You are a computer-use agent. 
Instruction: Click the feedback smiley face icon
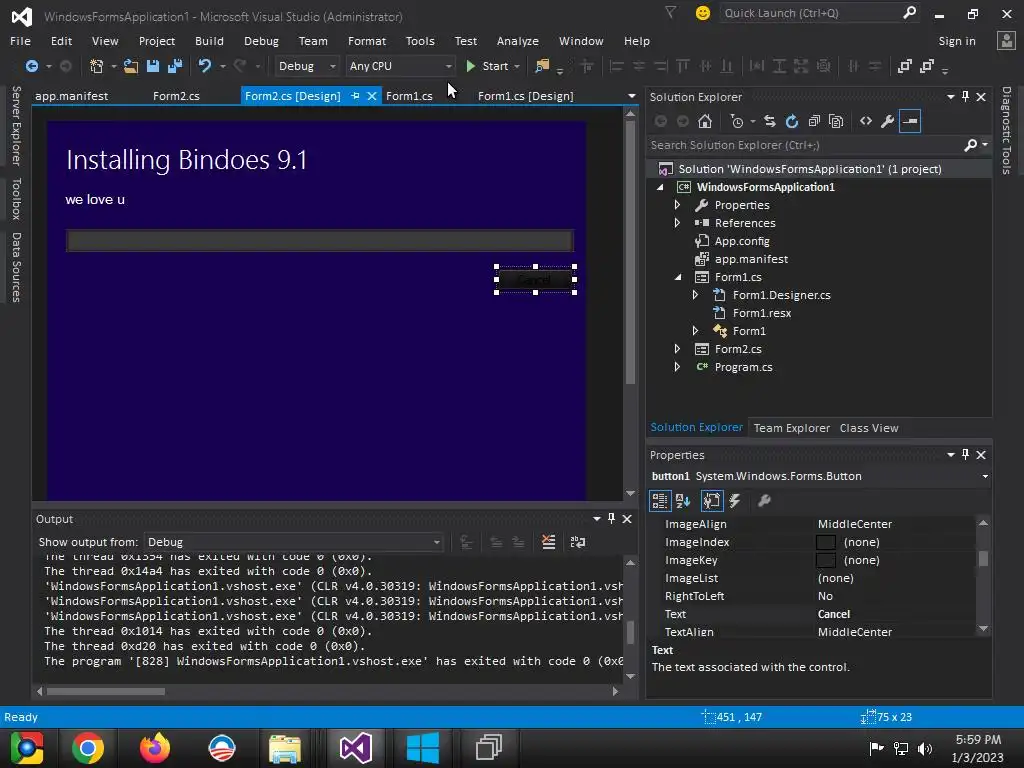click(x=703, y=13)
